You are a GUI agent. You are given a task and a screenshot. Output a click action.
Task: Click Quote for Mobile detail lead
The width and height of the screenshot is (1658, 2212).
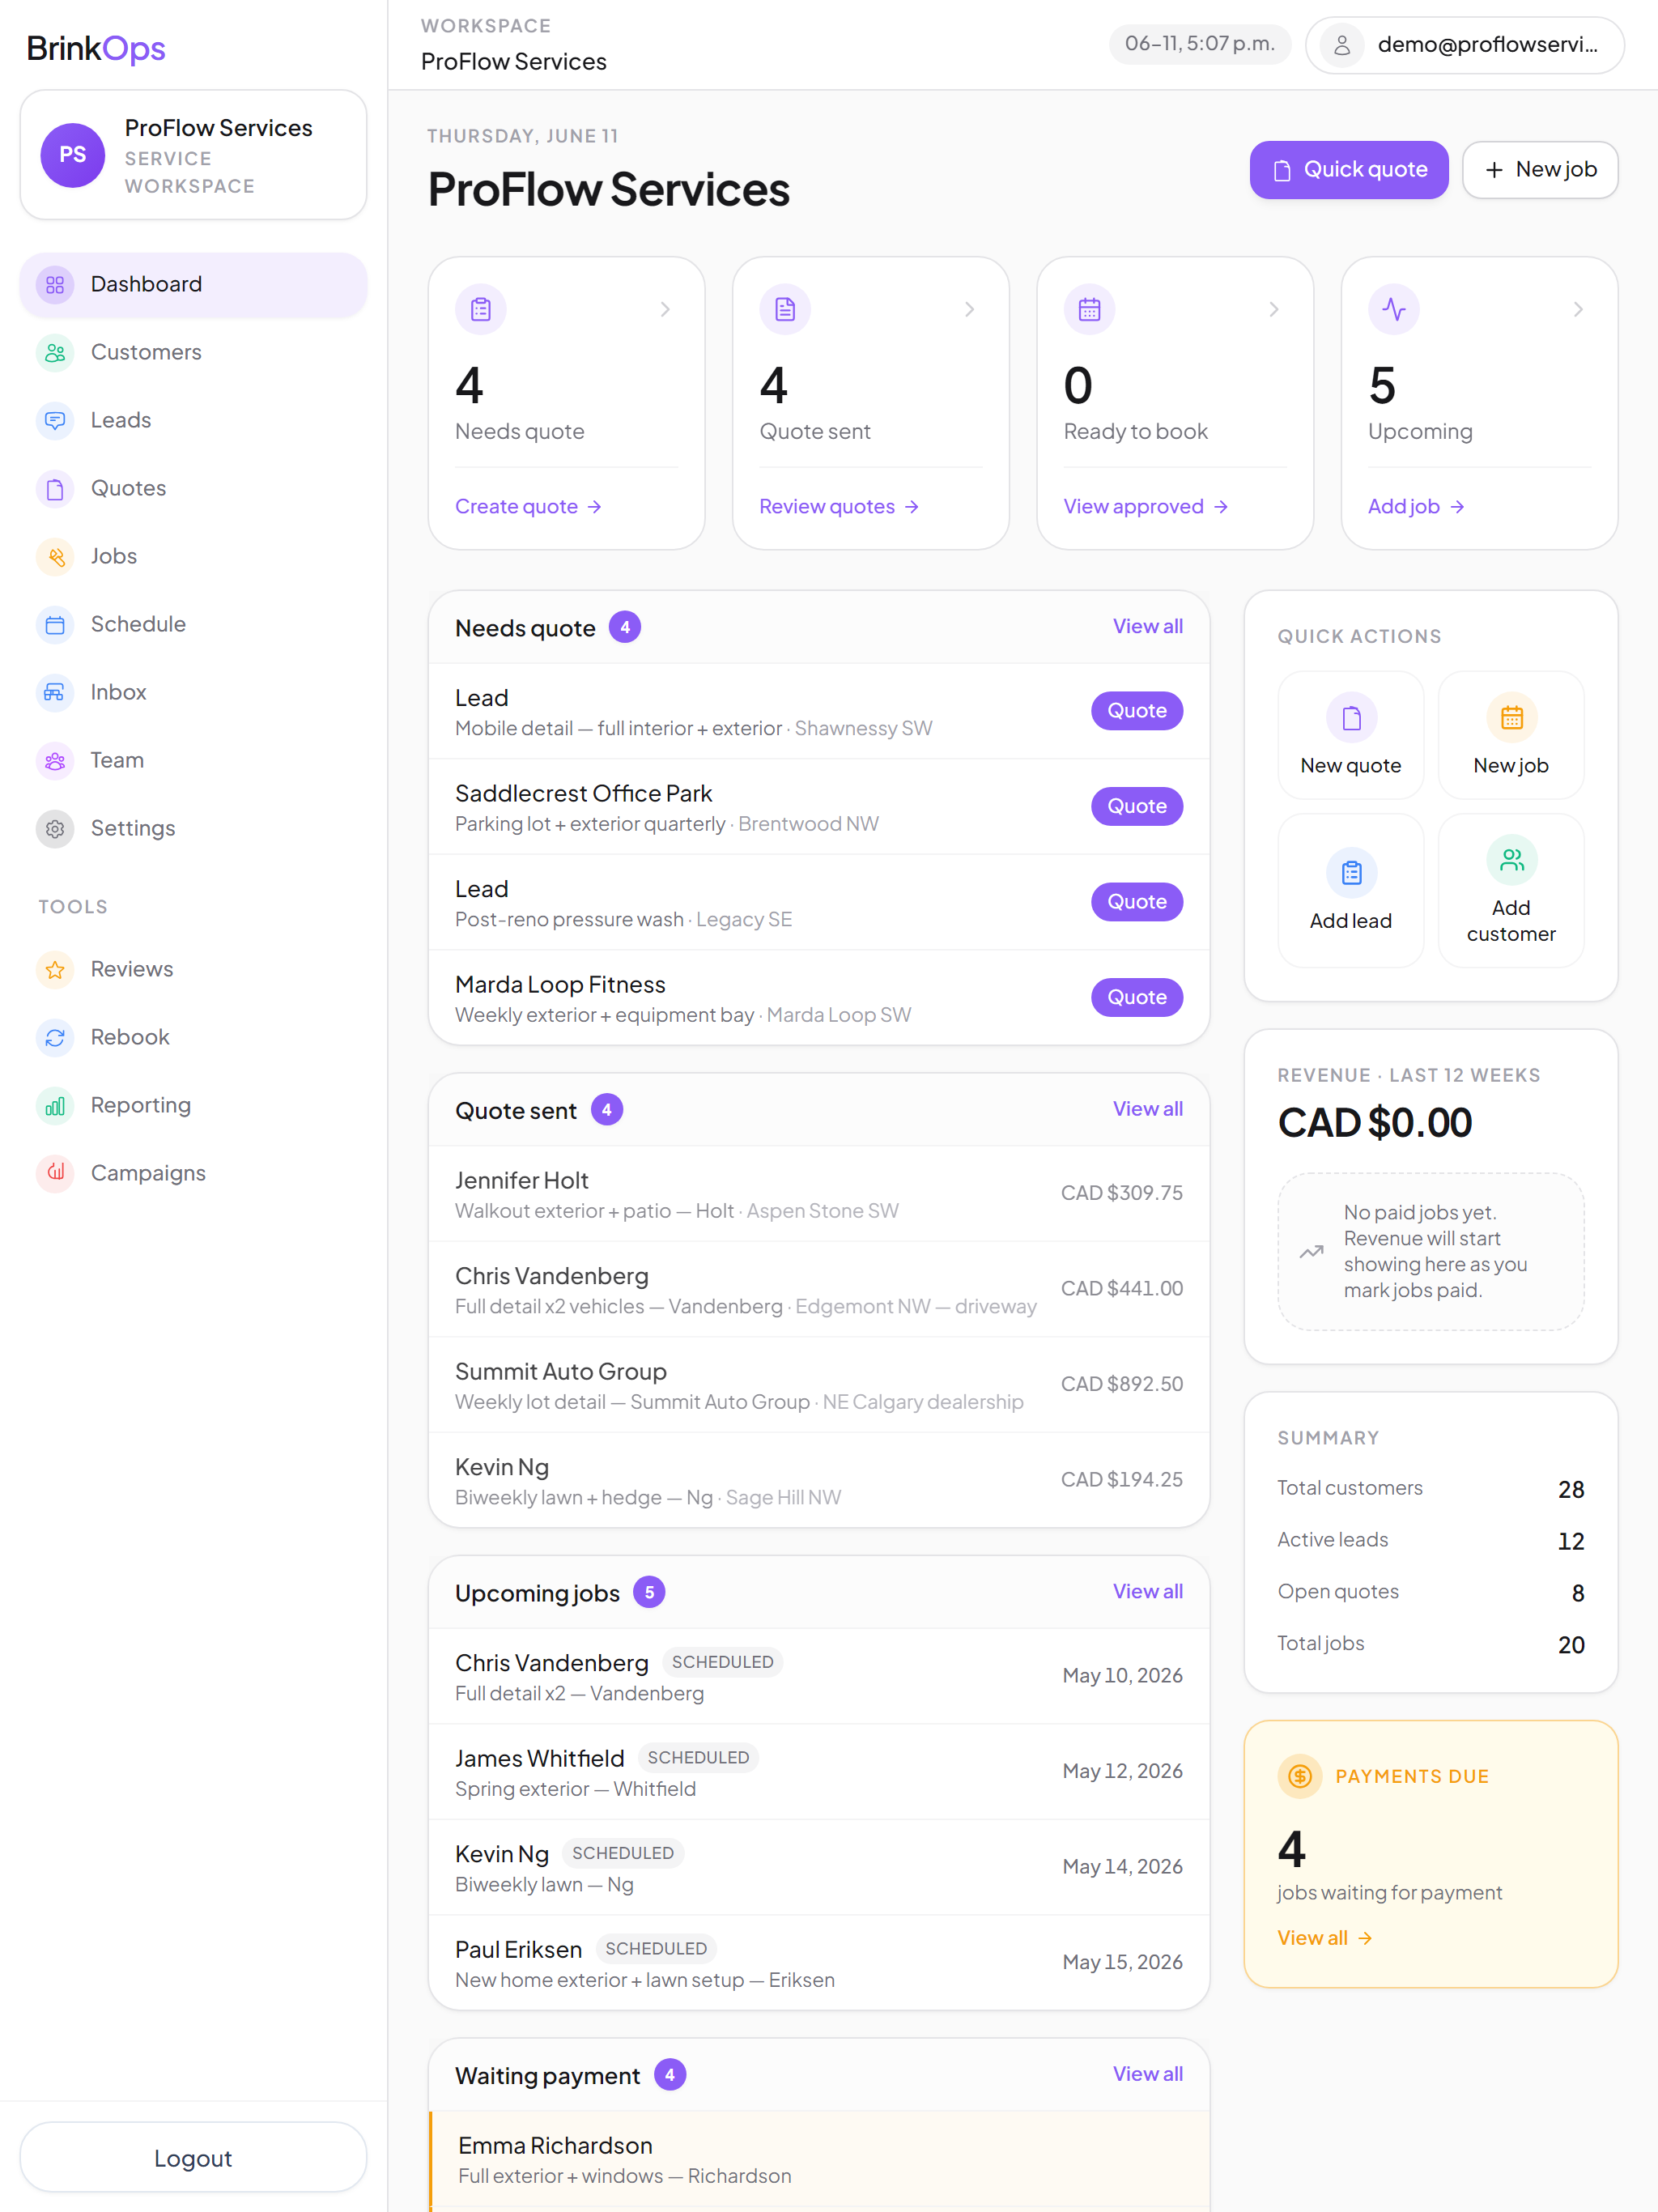[1137, 711]
